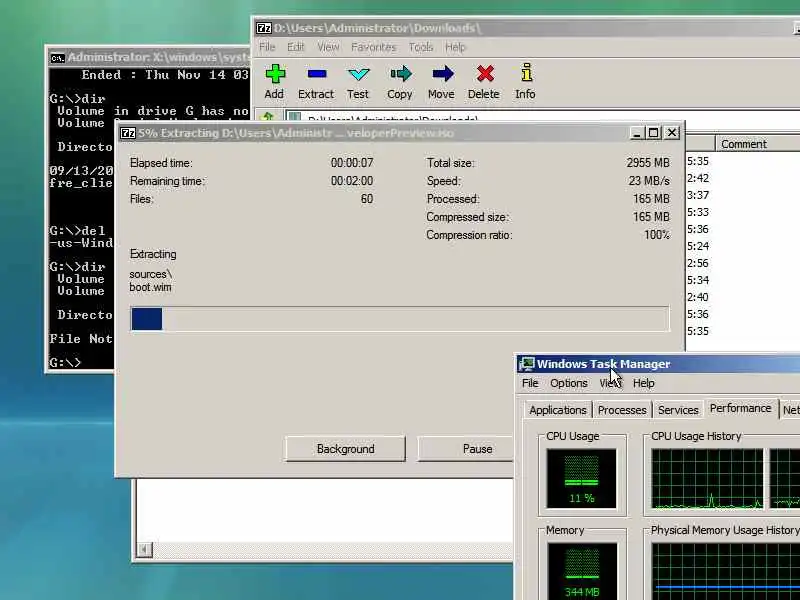The image size is (800, 600).
Task: Click the 7-Zip address path field
Action: [542, 116]
